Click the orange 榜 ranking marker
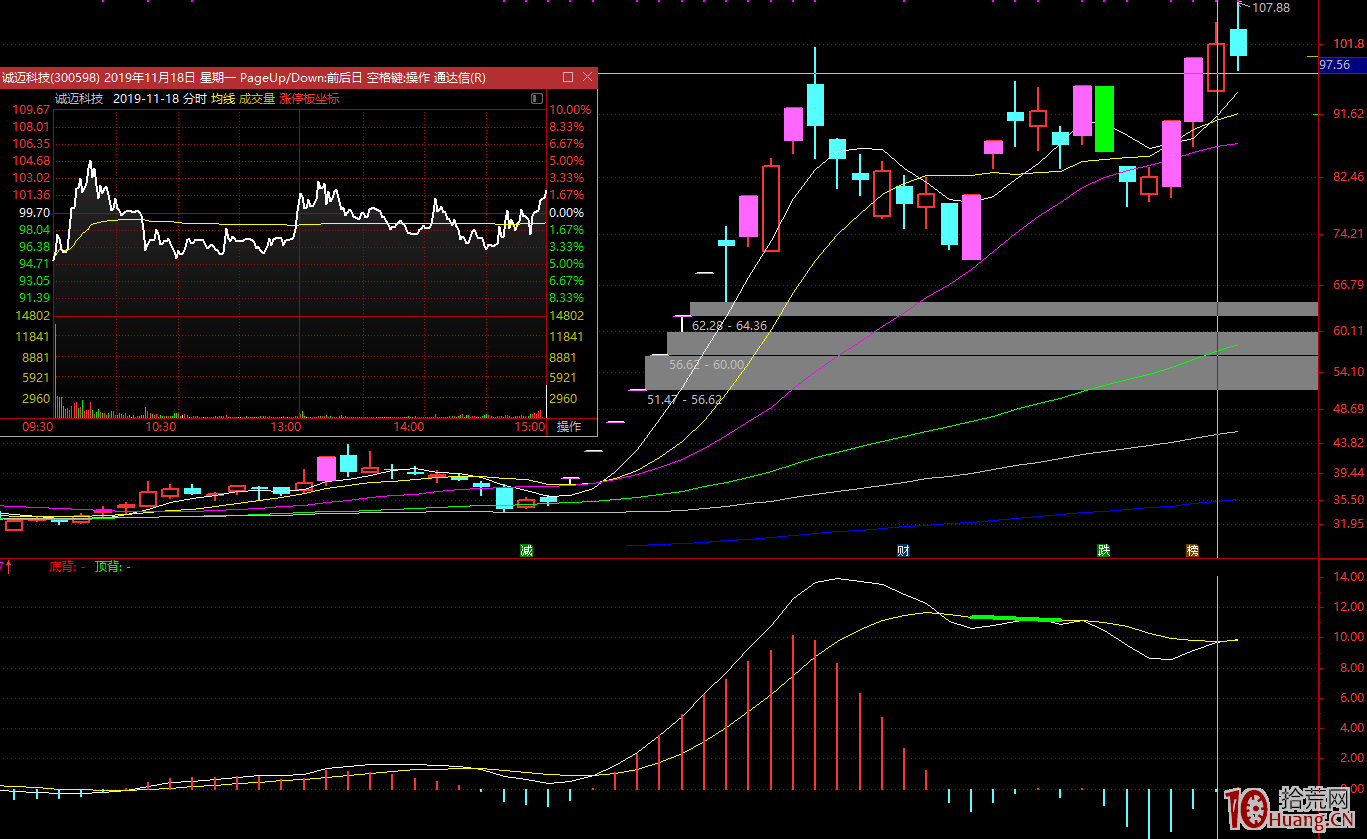This screenshot has height=839, width=1367. click(1192, 551)
